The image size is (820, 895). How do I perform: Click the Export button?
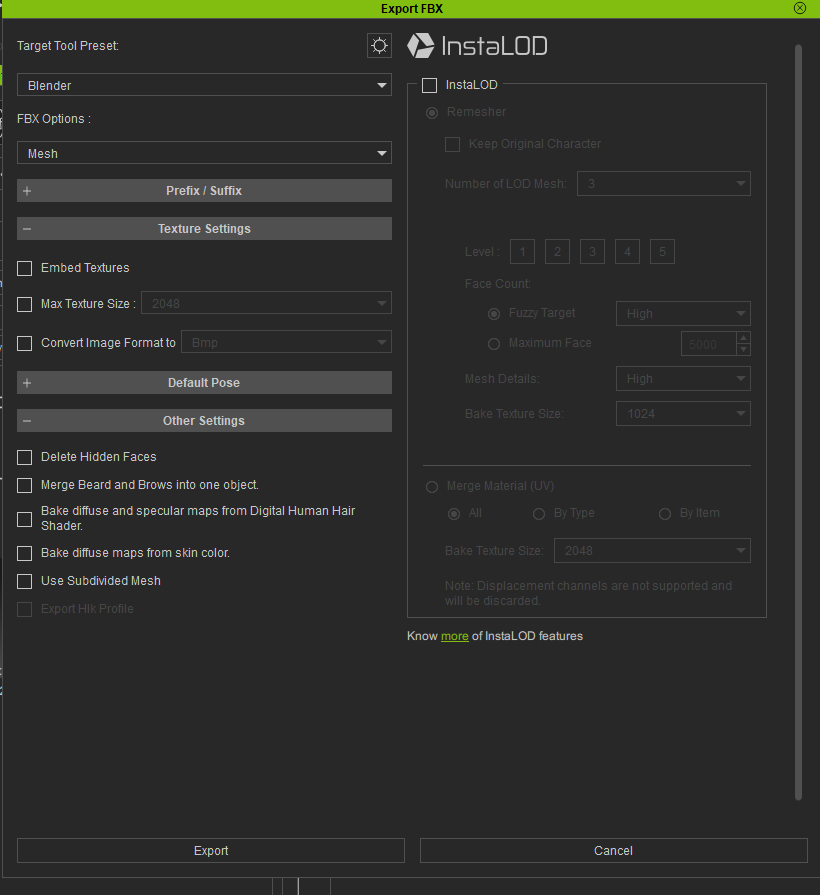[x=211, y=850]
